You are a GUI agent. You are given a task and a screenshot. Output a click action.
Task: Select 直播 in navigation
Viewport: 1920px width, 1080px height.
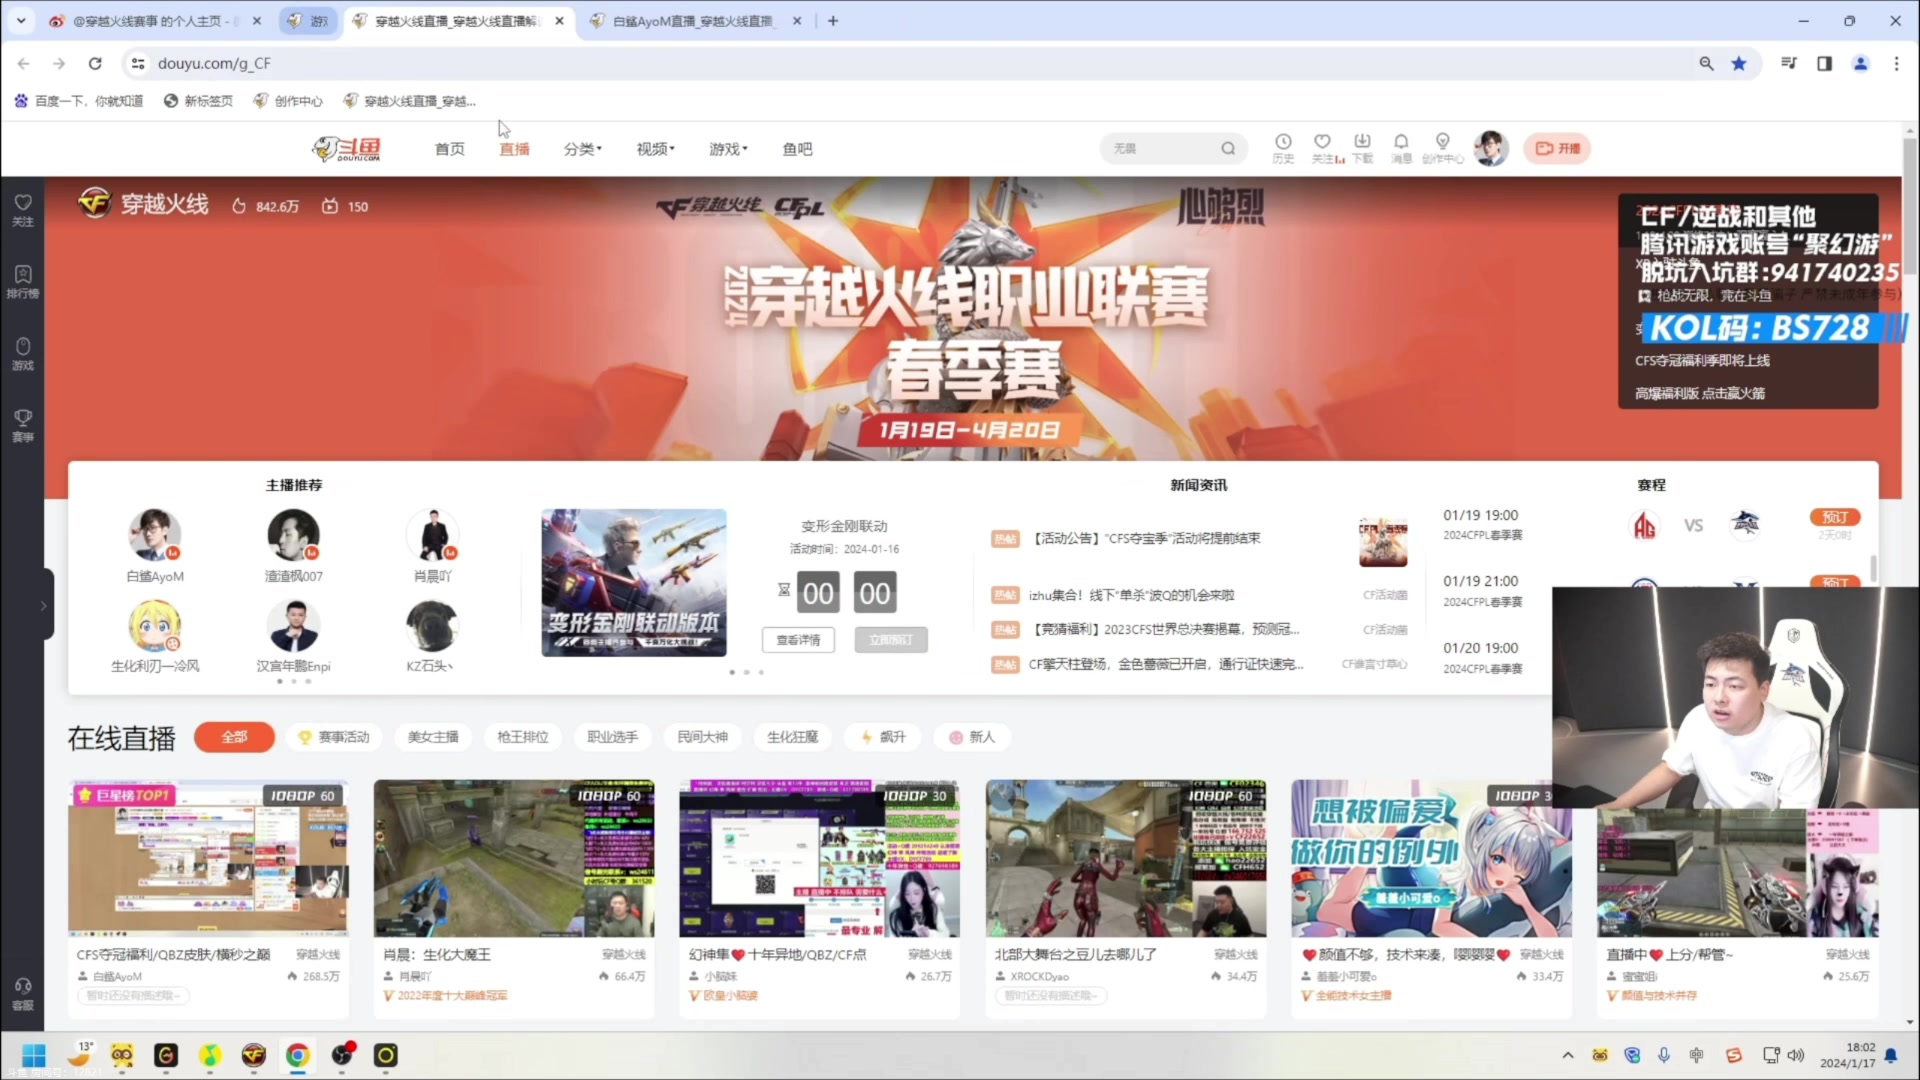click(514, 148)
